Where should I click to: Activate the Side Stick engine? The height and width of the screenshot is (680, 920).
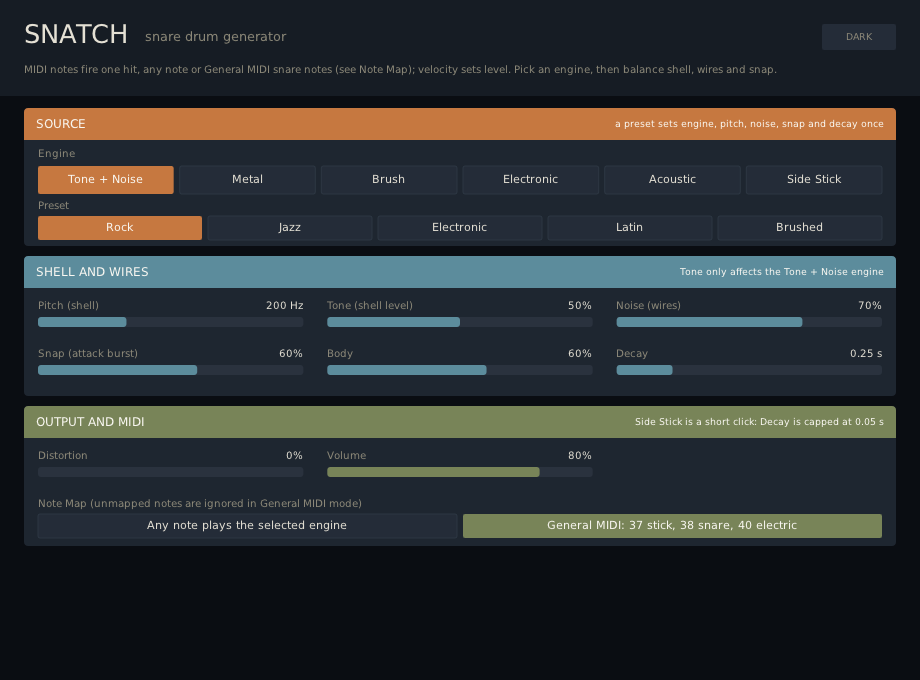pos(814,180)
